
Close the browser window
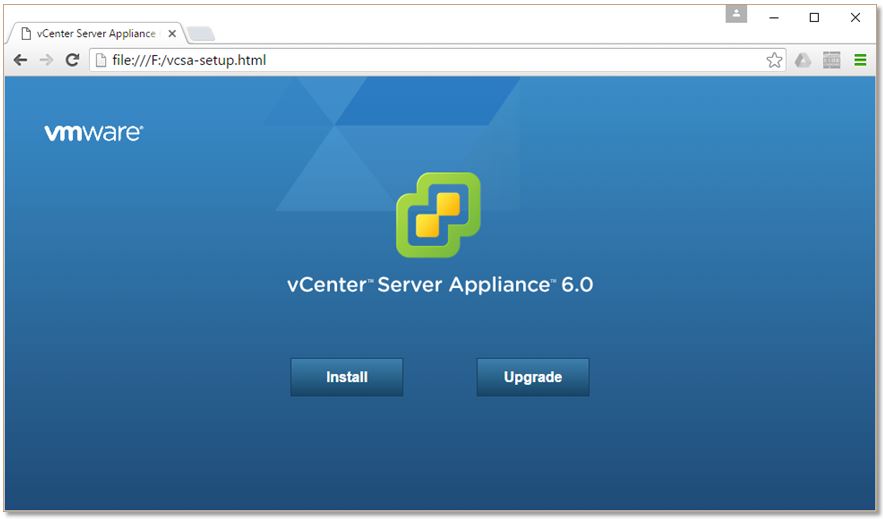tap(855, 17)
